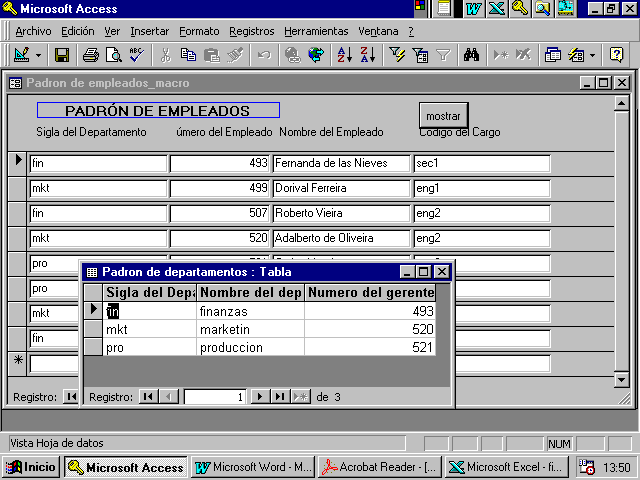The image size is (640, 480).
Task: Click the Save icon in the toolbar
Action: pyautogui.click(x=62, y=55)
